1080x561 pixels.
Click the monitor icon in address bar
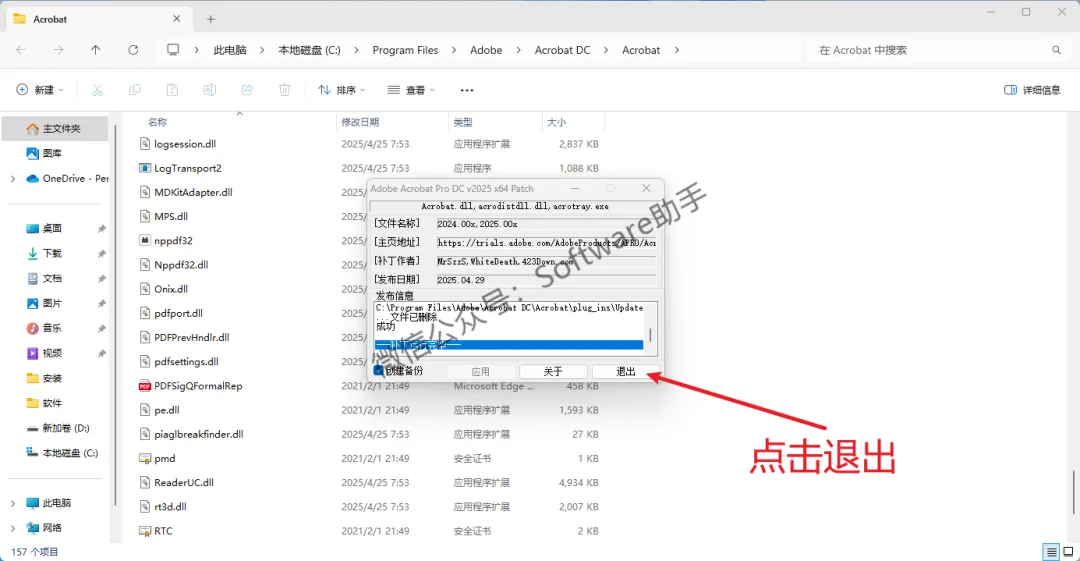click(173, 50)
